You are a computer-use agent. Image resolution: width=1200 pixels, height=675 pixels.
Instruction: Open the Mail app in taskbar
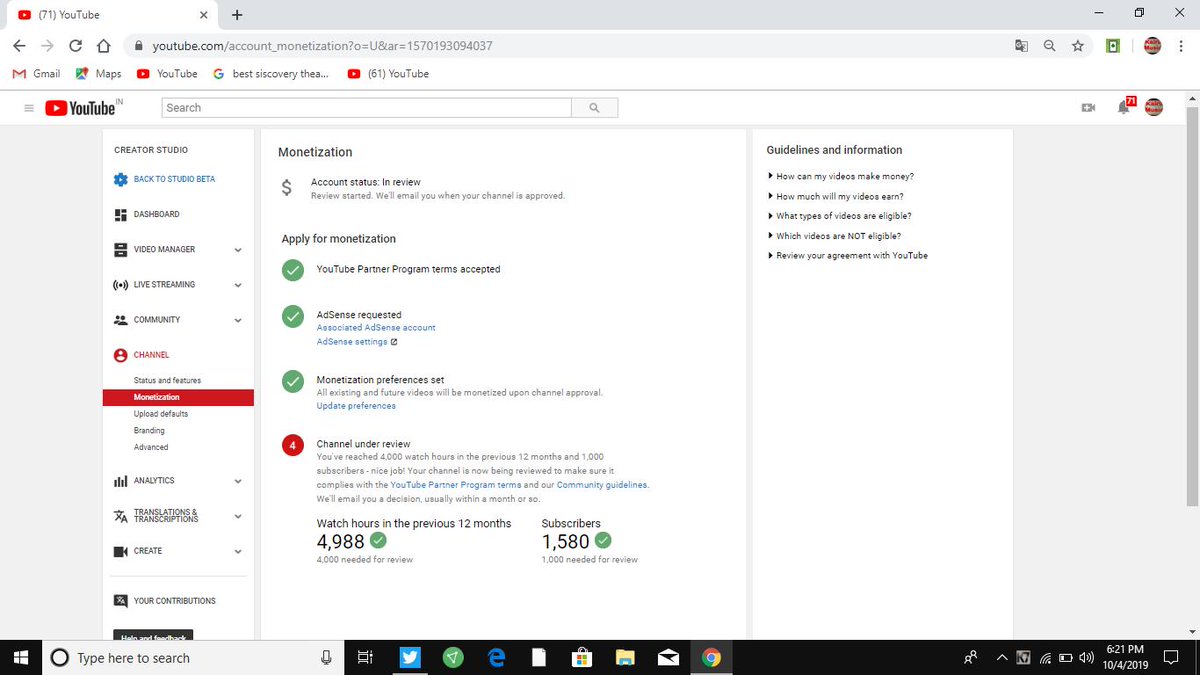(x=668, y=657)
